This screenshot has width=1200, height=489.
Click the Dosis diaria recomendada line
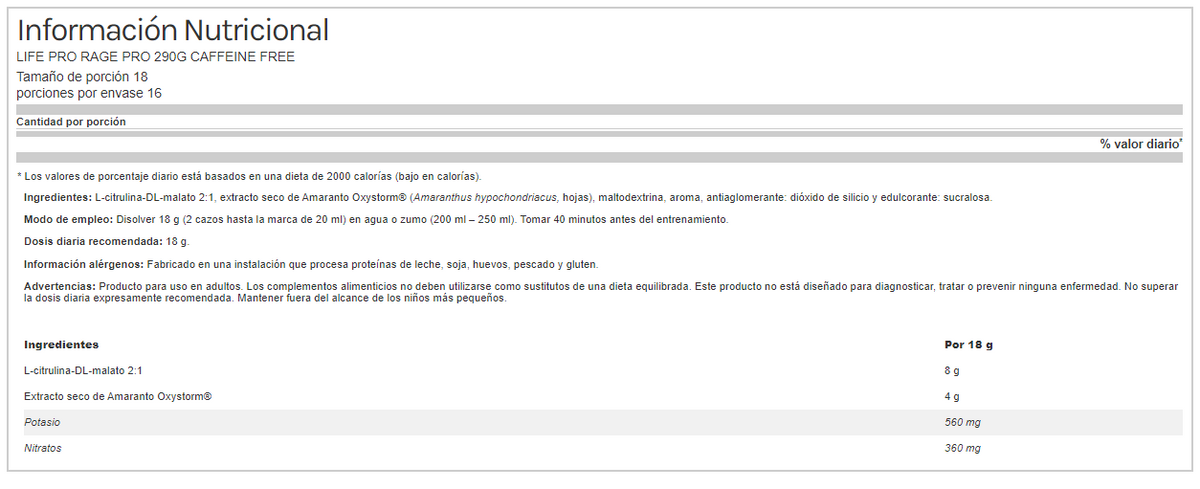click(106, 242)
